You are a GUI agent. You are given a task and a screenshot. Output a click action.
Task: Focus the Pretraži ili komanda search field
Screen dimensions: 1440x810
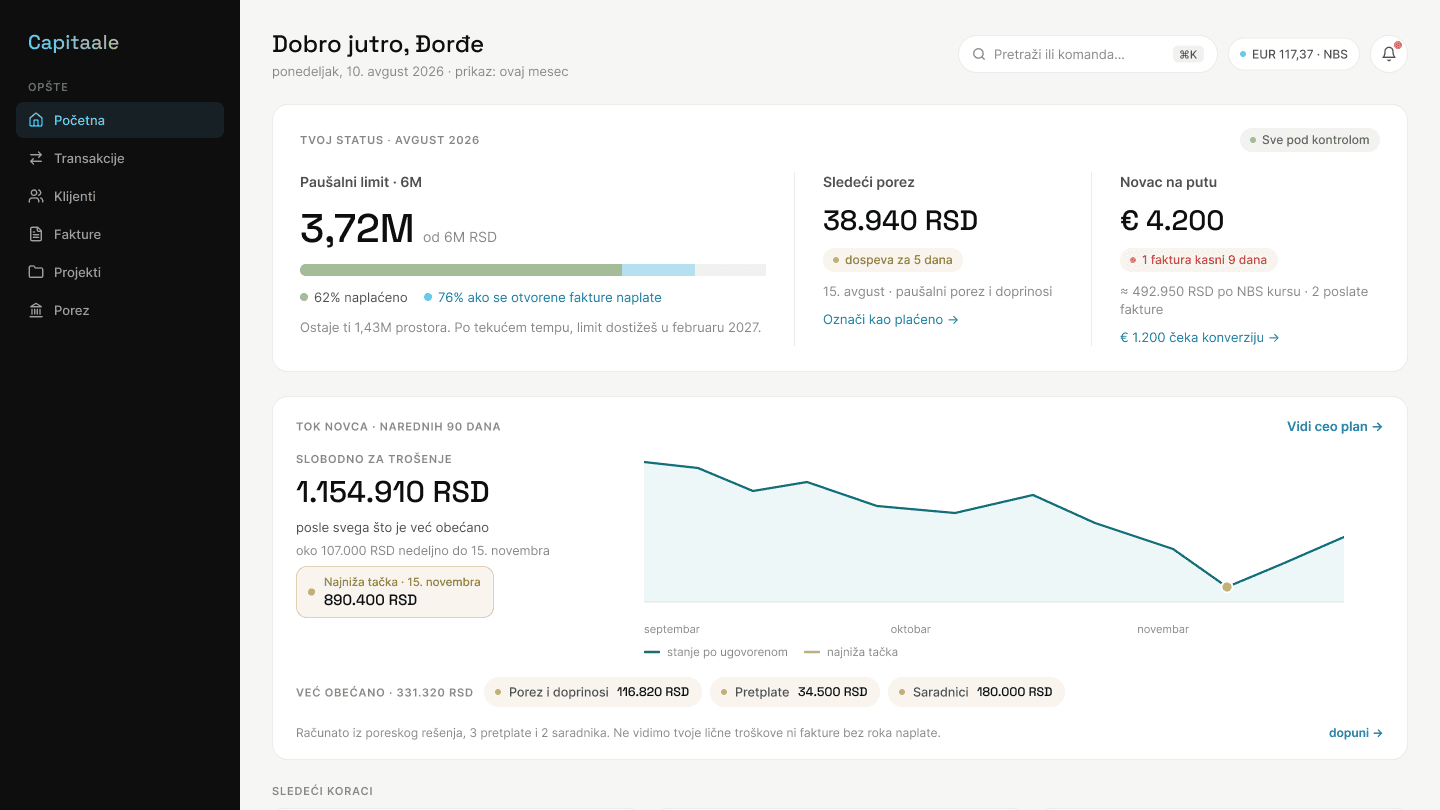click(1087, 54)
